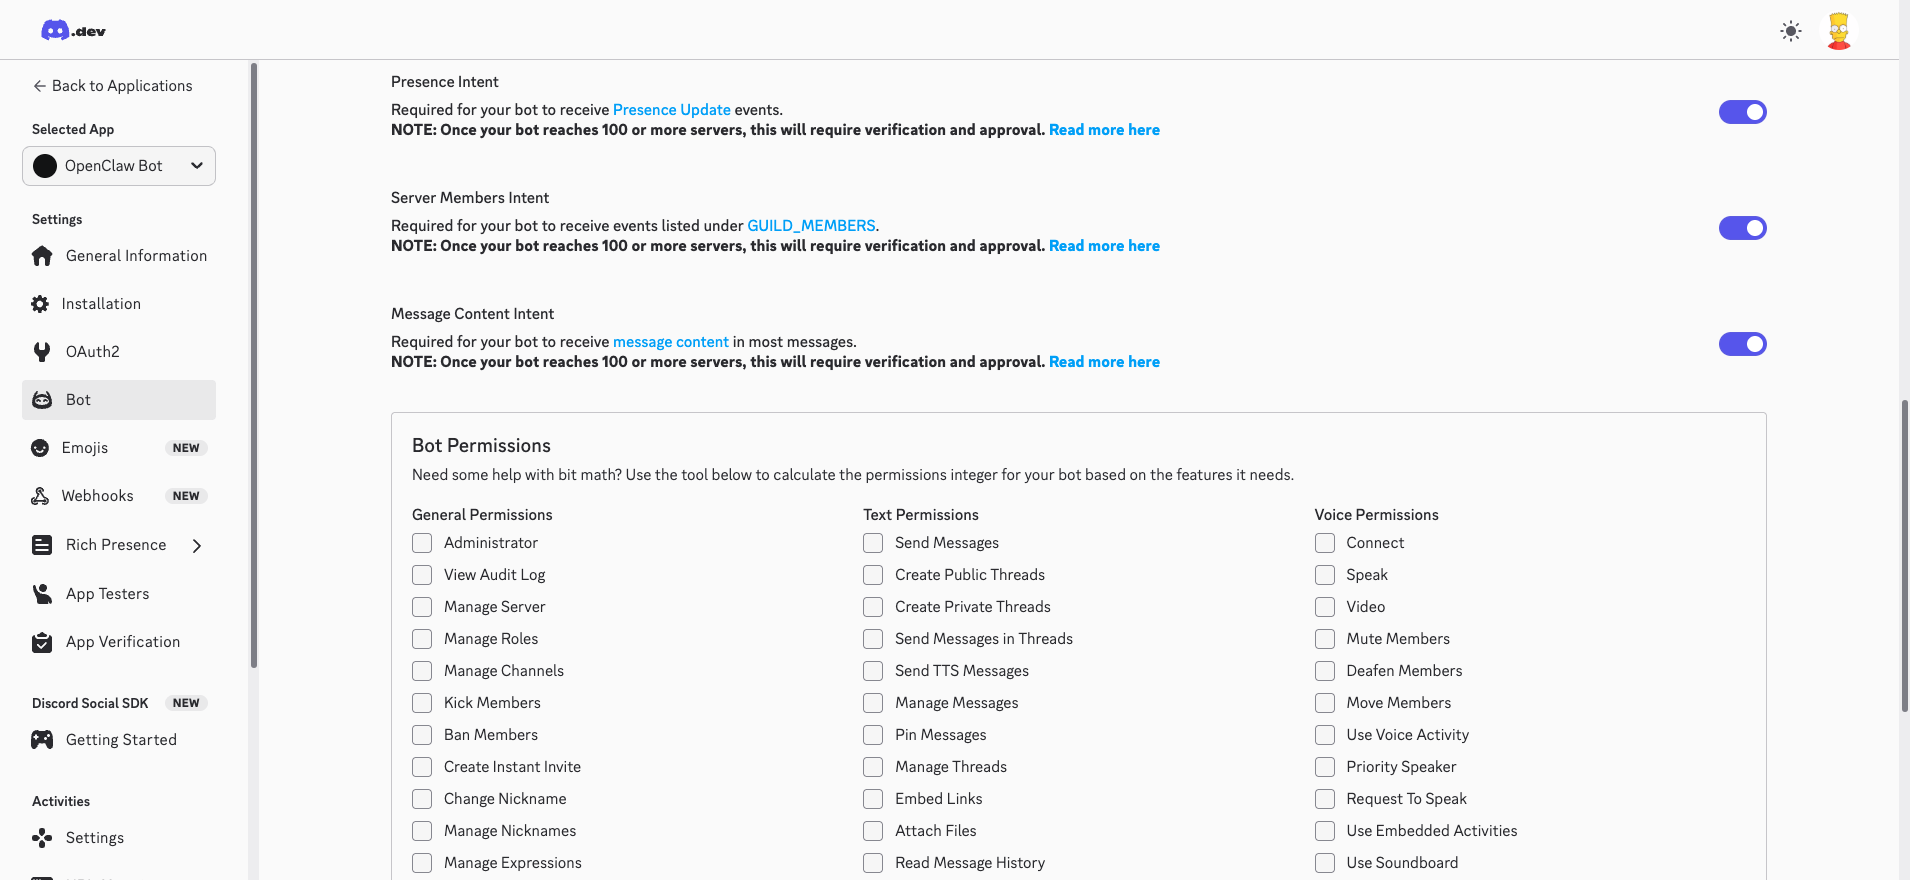Open the OpenClaw Bot app dropdown

tap(119, 166)
